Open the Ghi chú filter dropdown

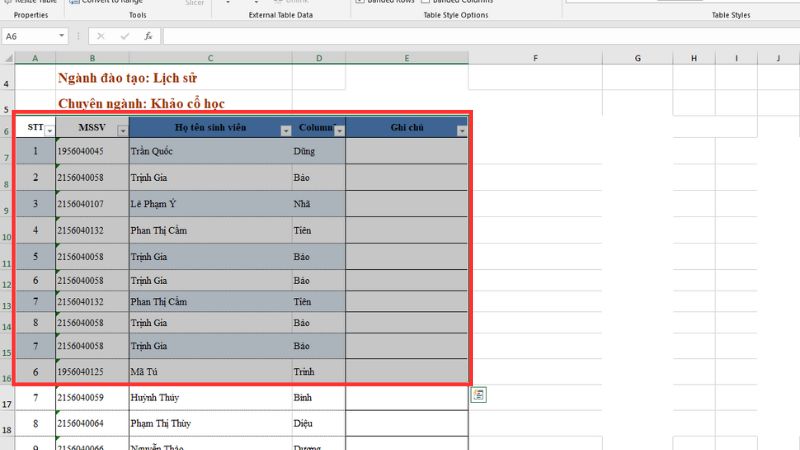coord(461,131)
